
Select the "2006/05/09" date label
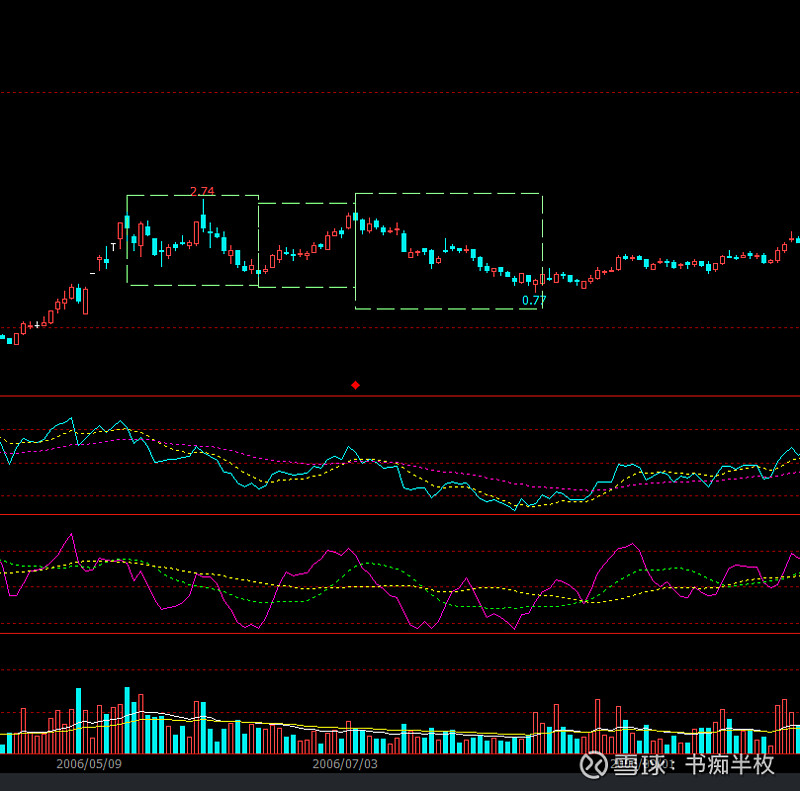[89, 764]
